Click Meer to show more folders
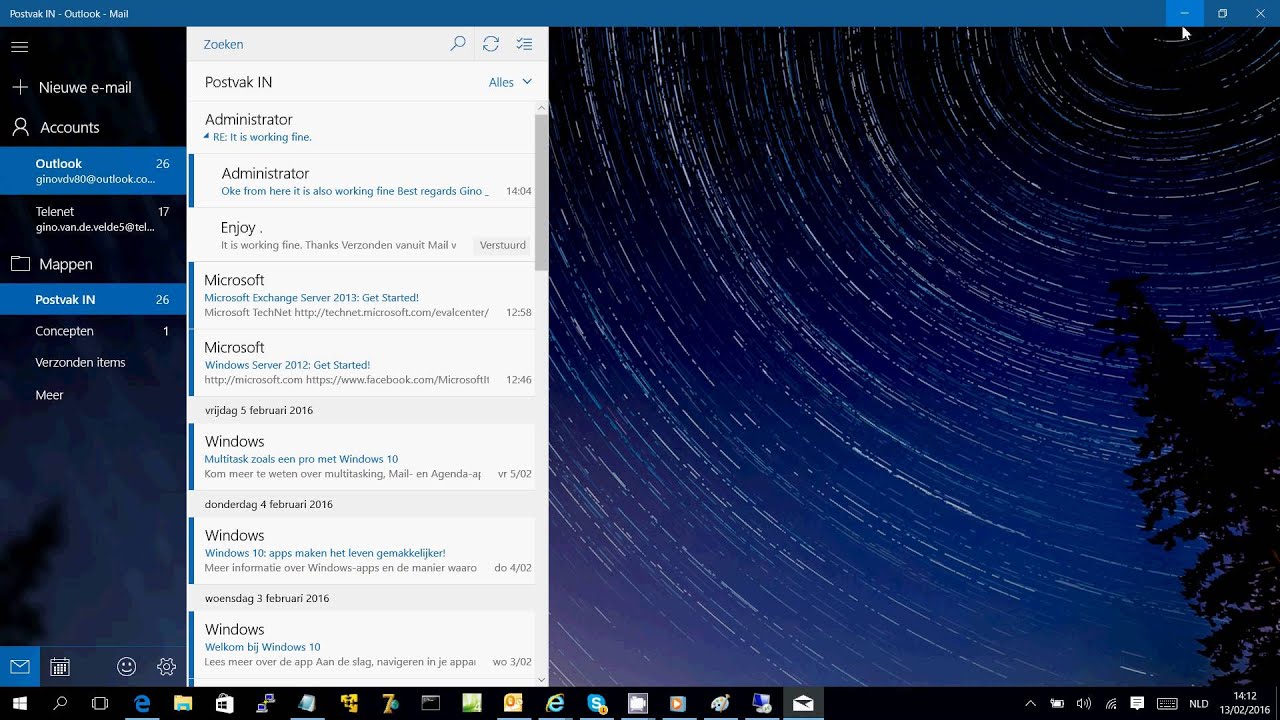 point(93,395)
